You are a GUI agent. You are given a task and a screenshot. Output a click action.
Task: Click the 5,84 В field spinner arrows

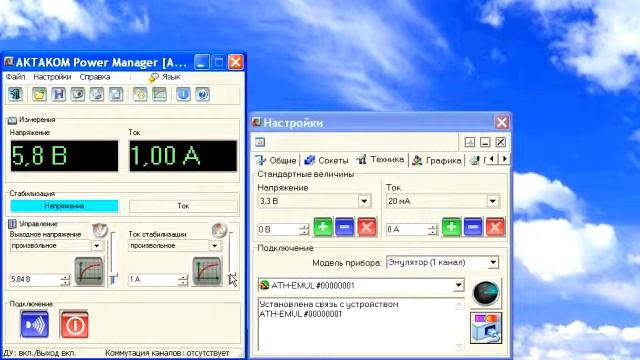[65, 280]
